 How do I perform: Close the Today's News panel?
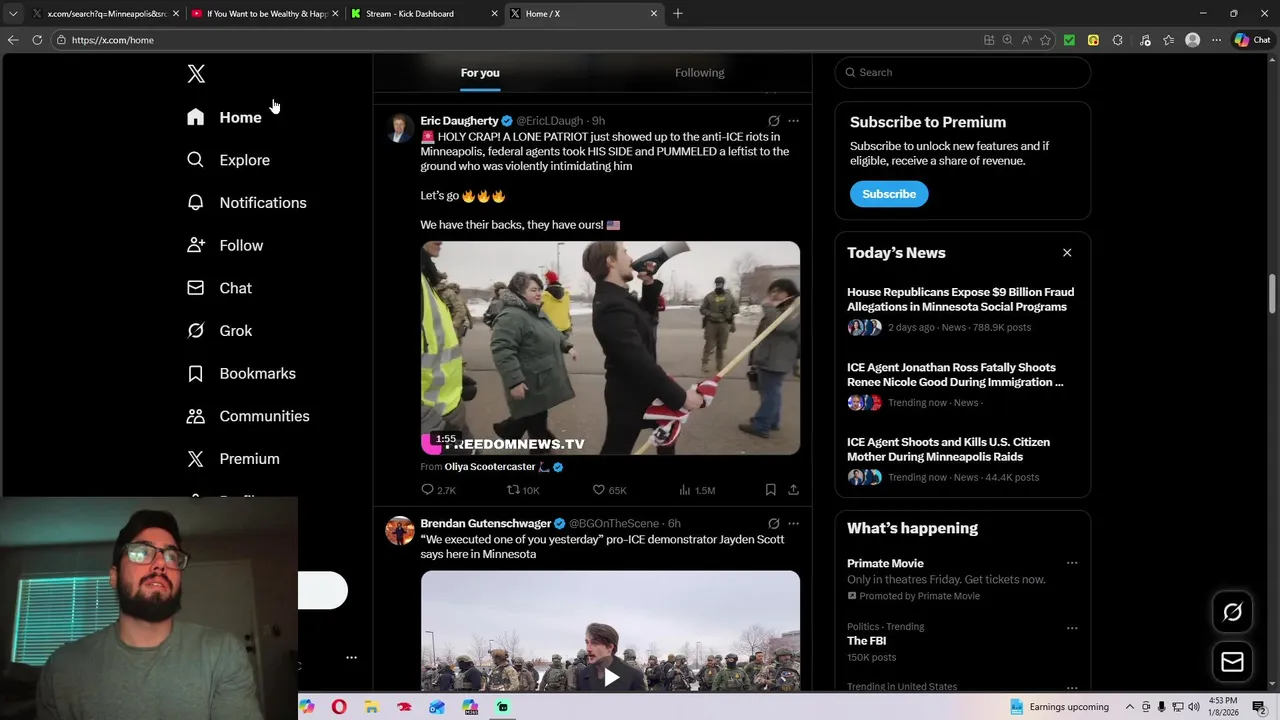[x=1067, y=253]
